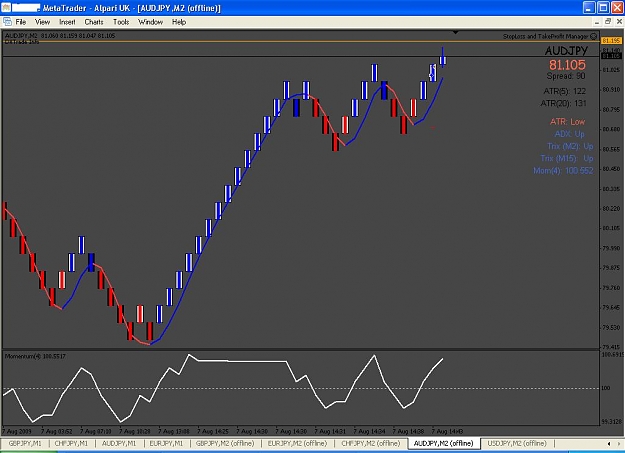Click the StopLoss and TakeProfit Manager smiley icon
This screenshot has height=453, width=625.
[x=594, y=36]
